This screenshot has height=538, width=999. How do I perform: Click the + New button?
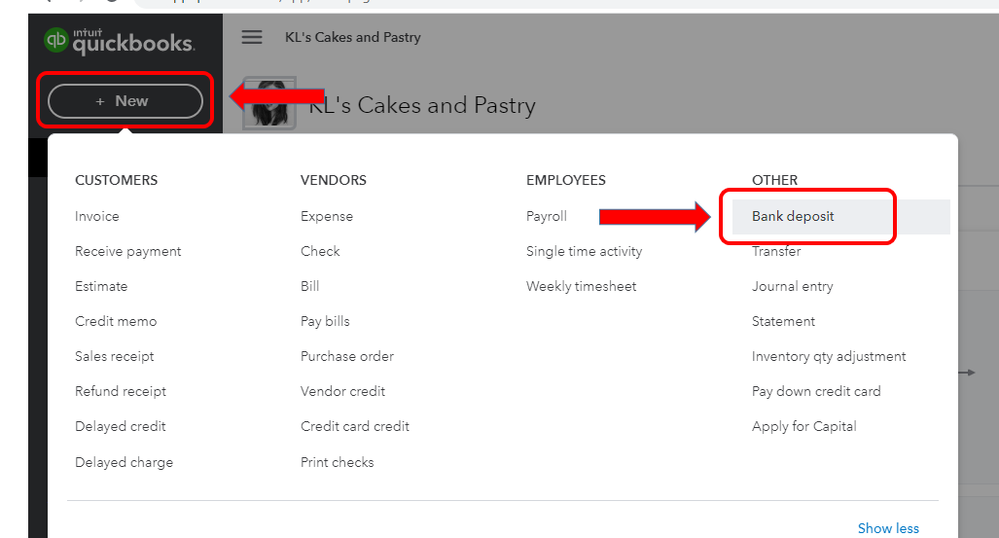click(125, 101)
